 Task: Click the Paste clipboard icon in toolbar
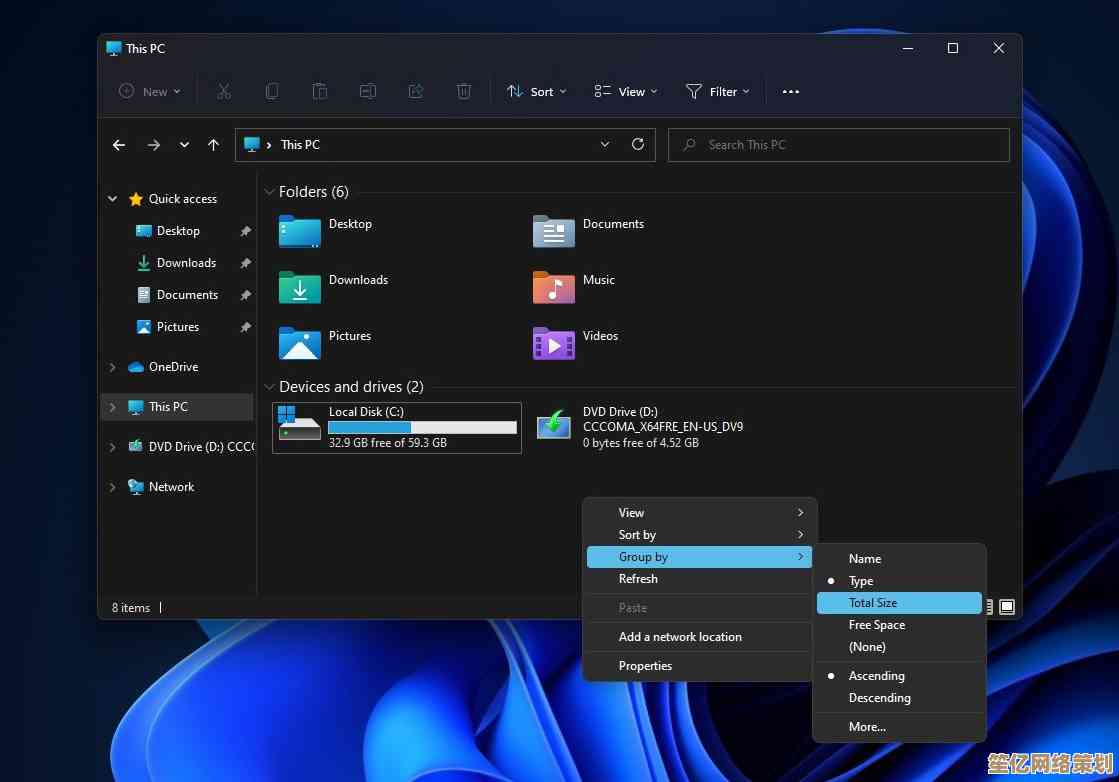click(320, 91)
